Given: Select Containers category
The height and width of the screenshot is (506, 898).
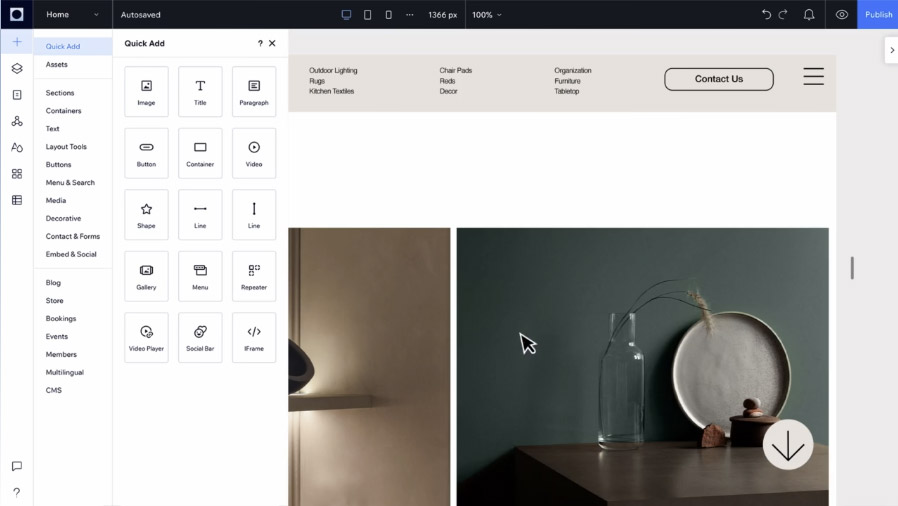Looking at the screenshot, I should (x=64, y=110).
